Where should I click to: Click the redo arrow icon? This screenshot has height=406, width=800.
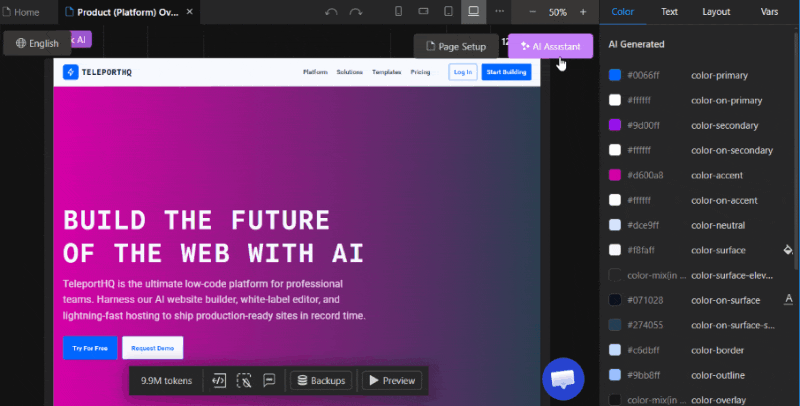pyautogui.click(x=356, y=12)
